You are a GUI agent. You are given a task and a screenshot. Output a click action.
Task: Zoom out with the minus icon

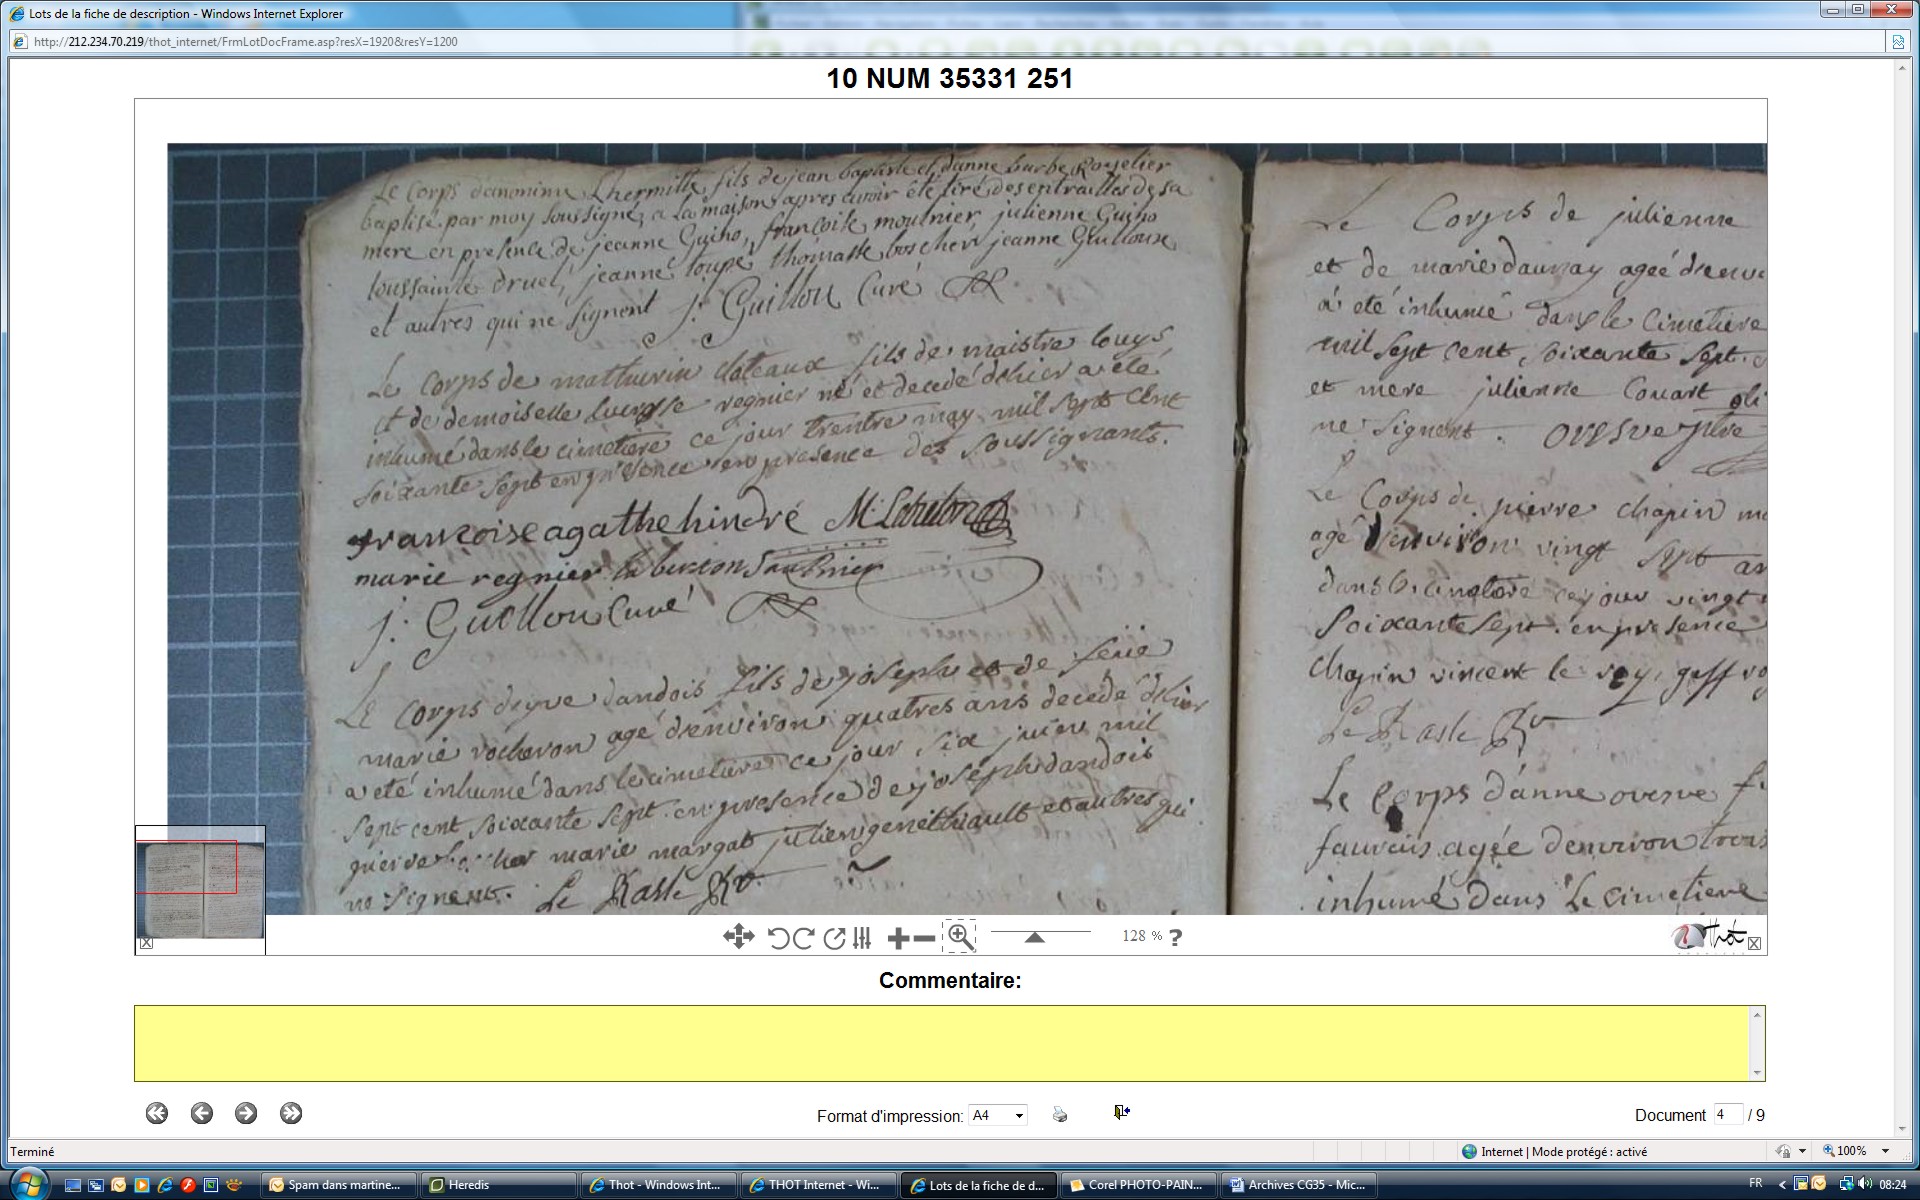tap(925, 938)
